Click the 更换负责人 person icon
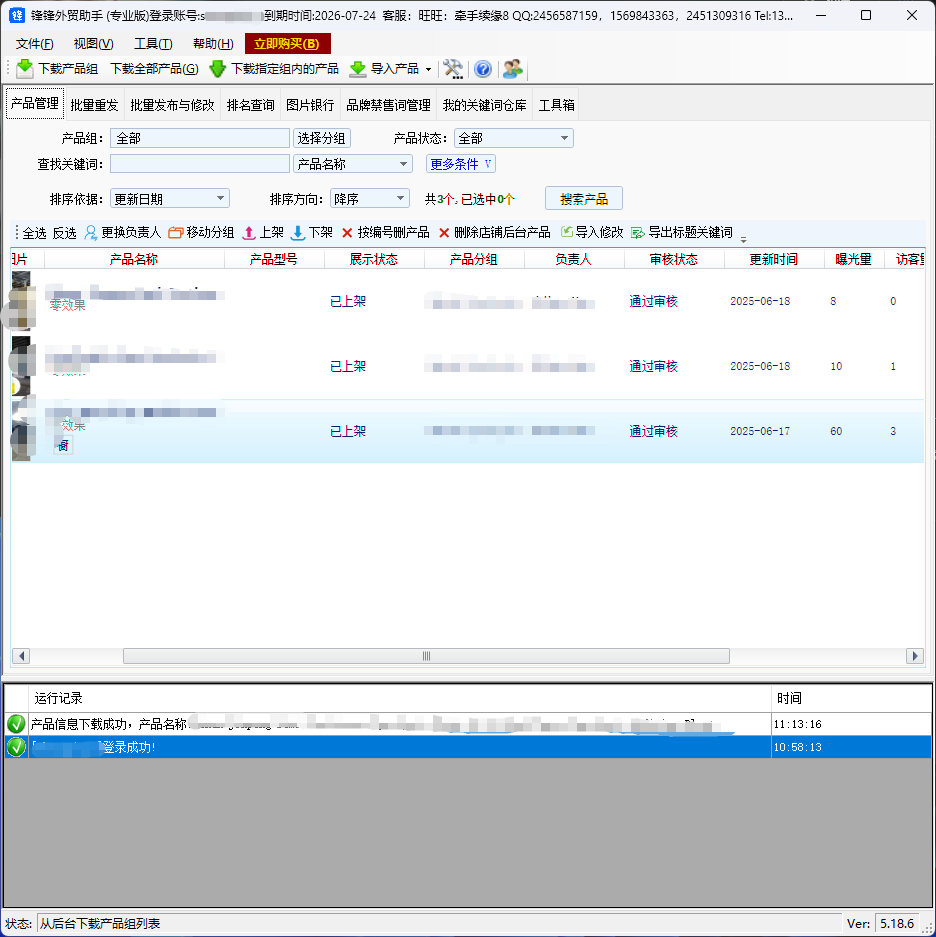This screenshot has width=936, height=937. 91,233
